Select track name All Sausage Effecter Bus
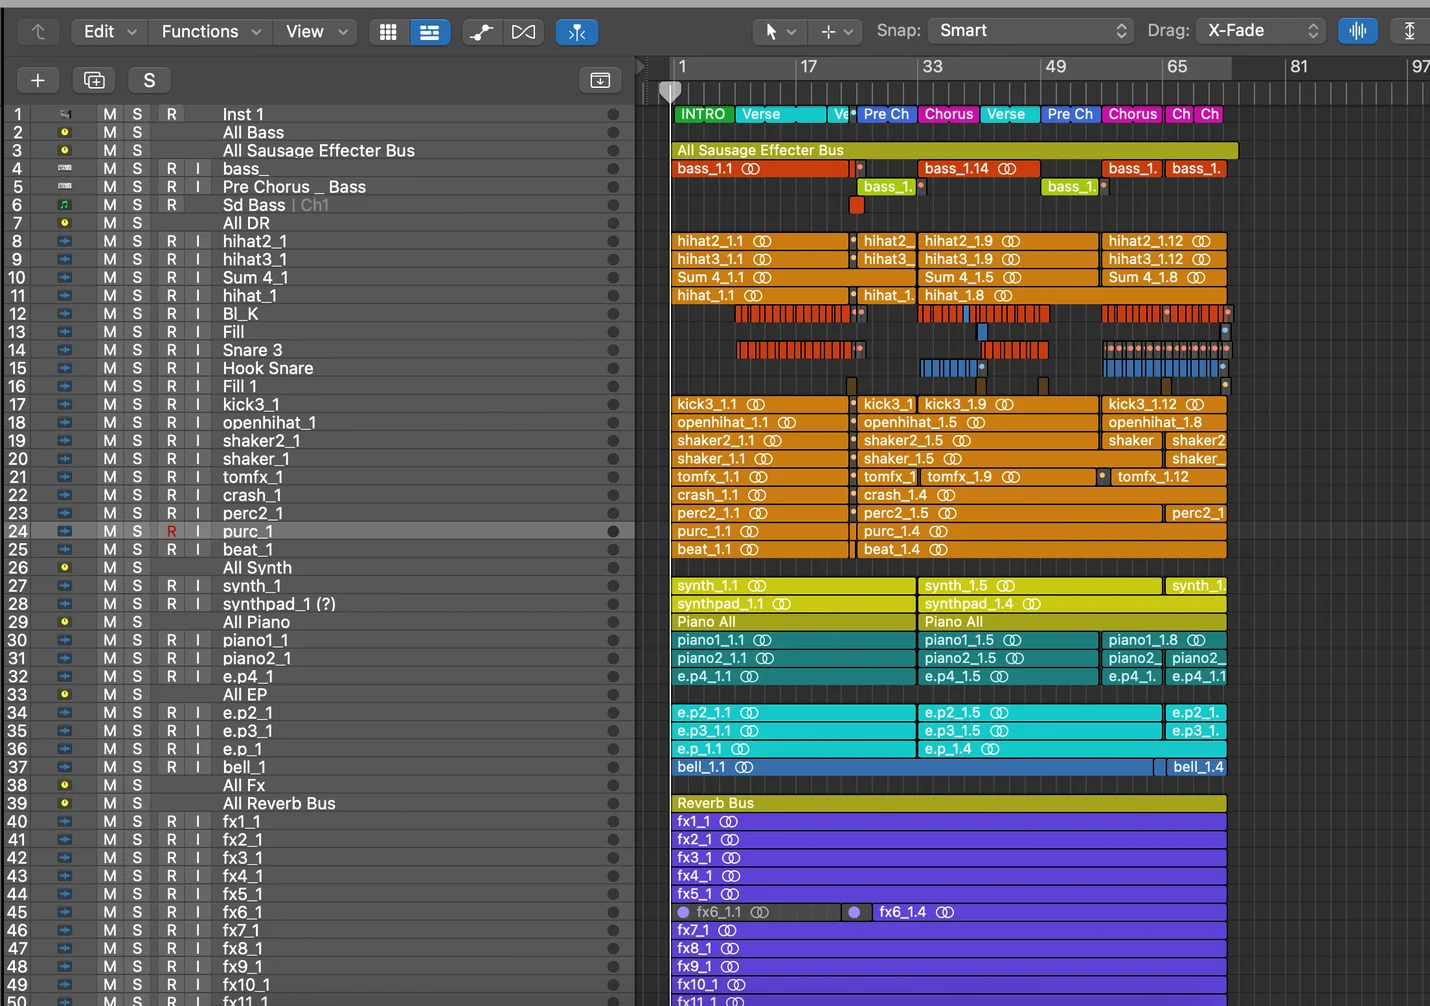The width and height of the screenshot is (1430, 1006). 319,150
